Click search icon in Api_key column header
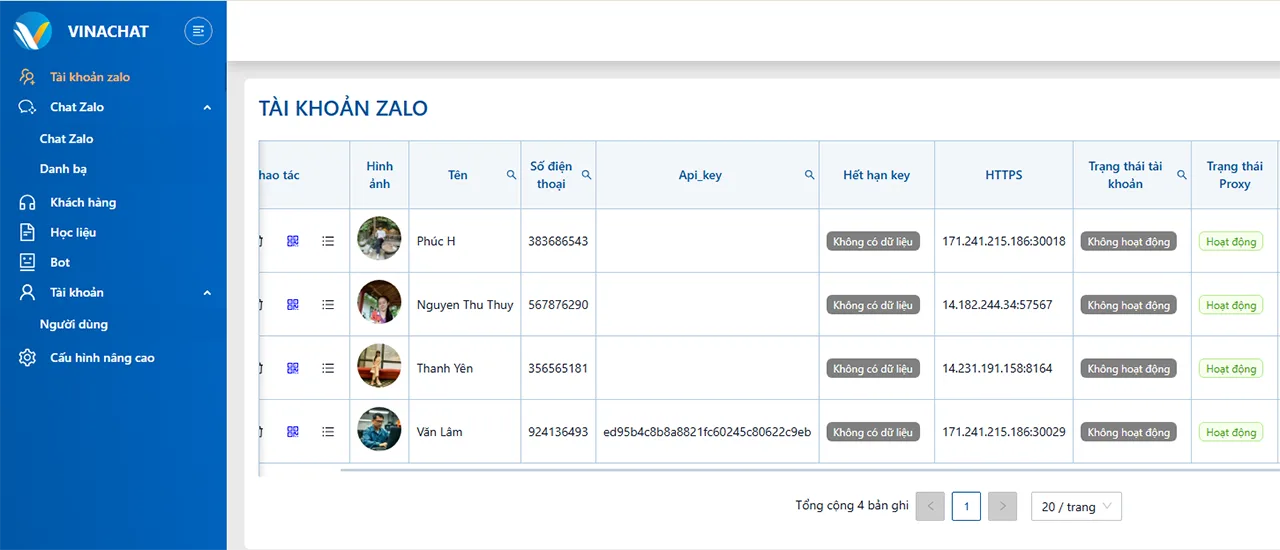Image resolution: width=1280 pixels, height=550 pixels. (x=810, y=175)
